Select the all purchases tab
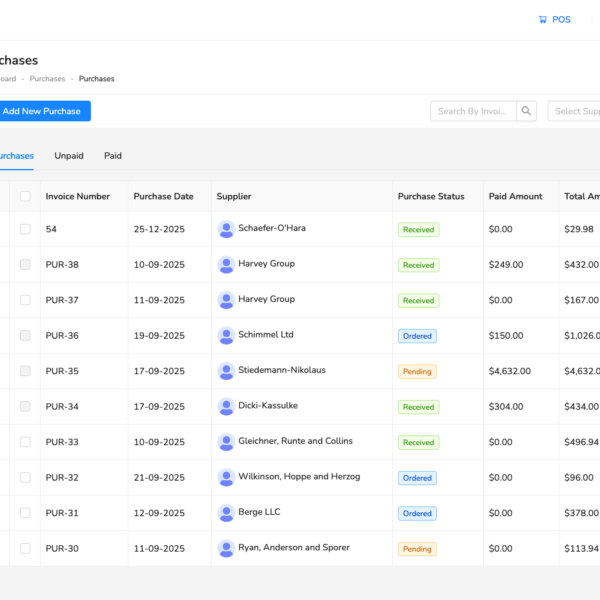This screenshot has width=600, height=600. [x=16, y=156]
